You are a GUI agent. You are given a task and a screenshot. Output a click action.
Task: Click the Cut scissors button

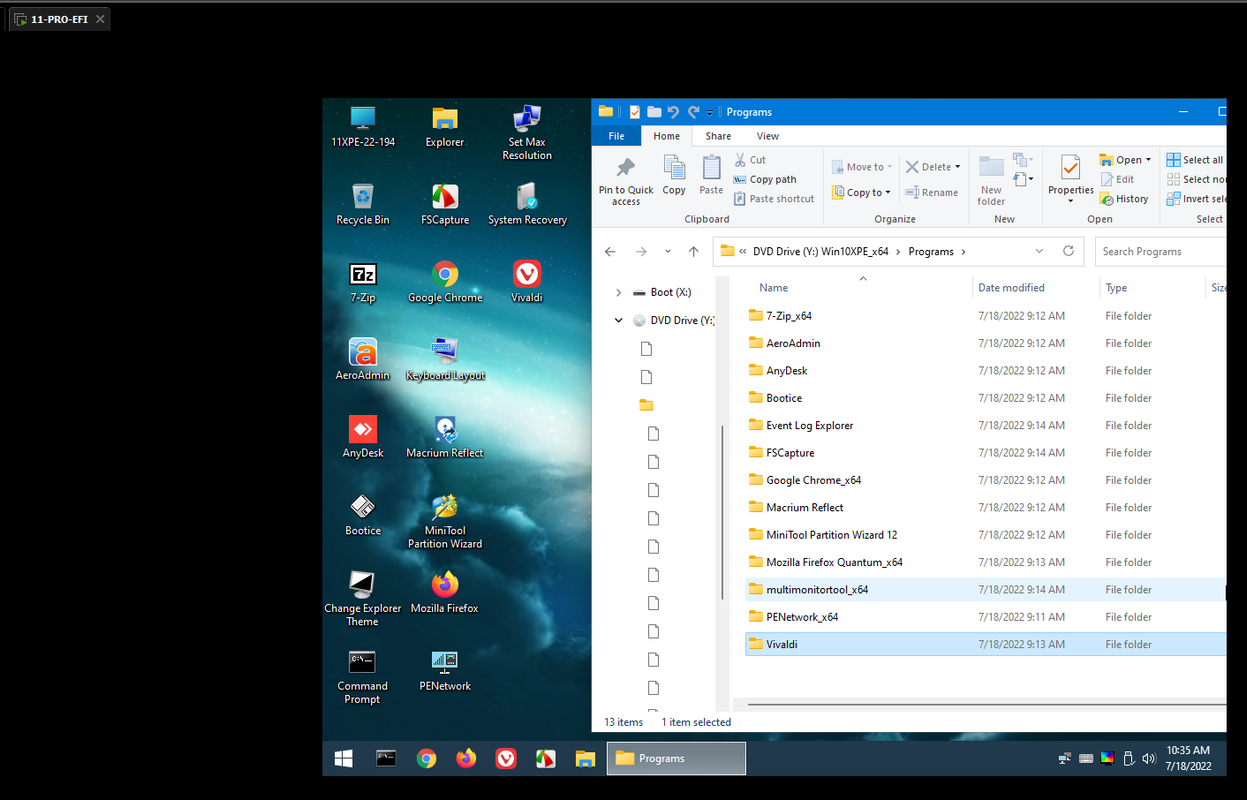point(750,160)
